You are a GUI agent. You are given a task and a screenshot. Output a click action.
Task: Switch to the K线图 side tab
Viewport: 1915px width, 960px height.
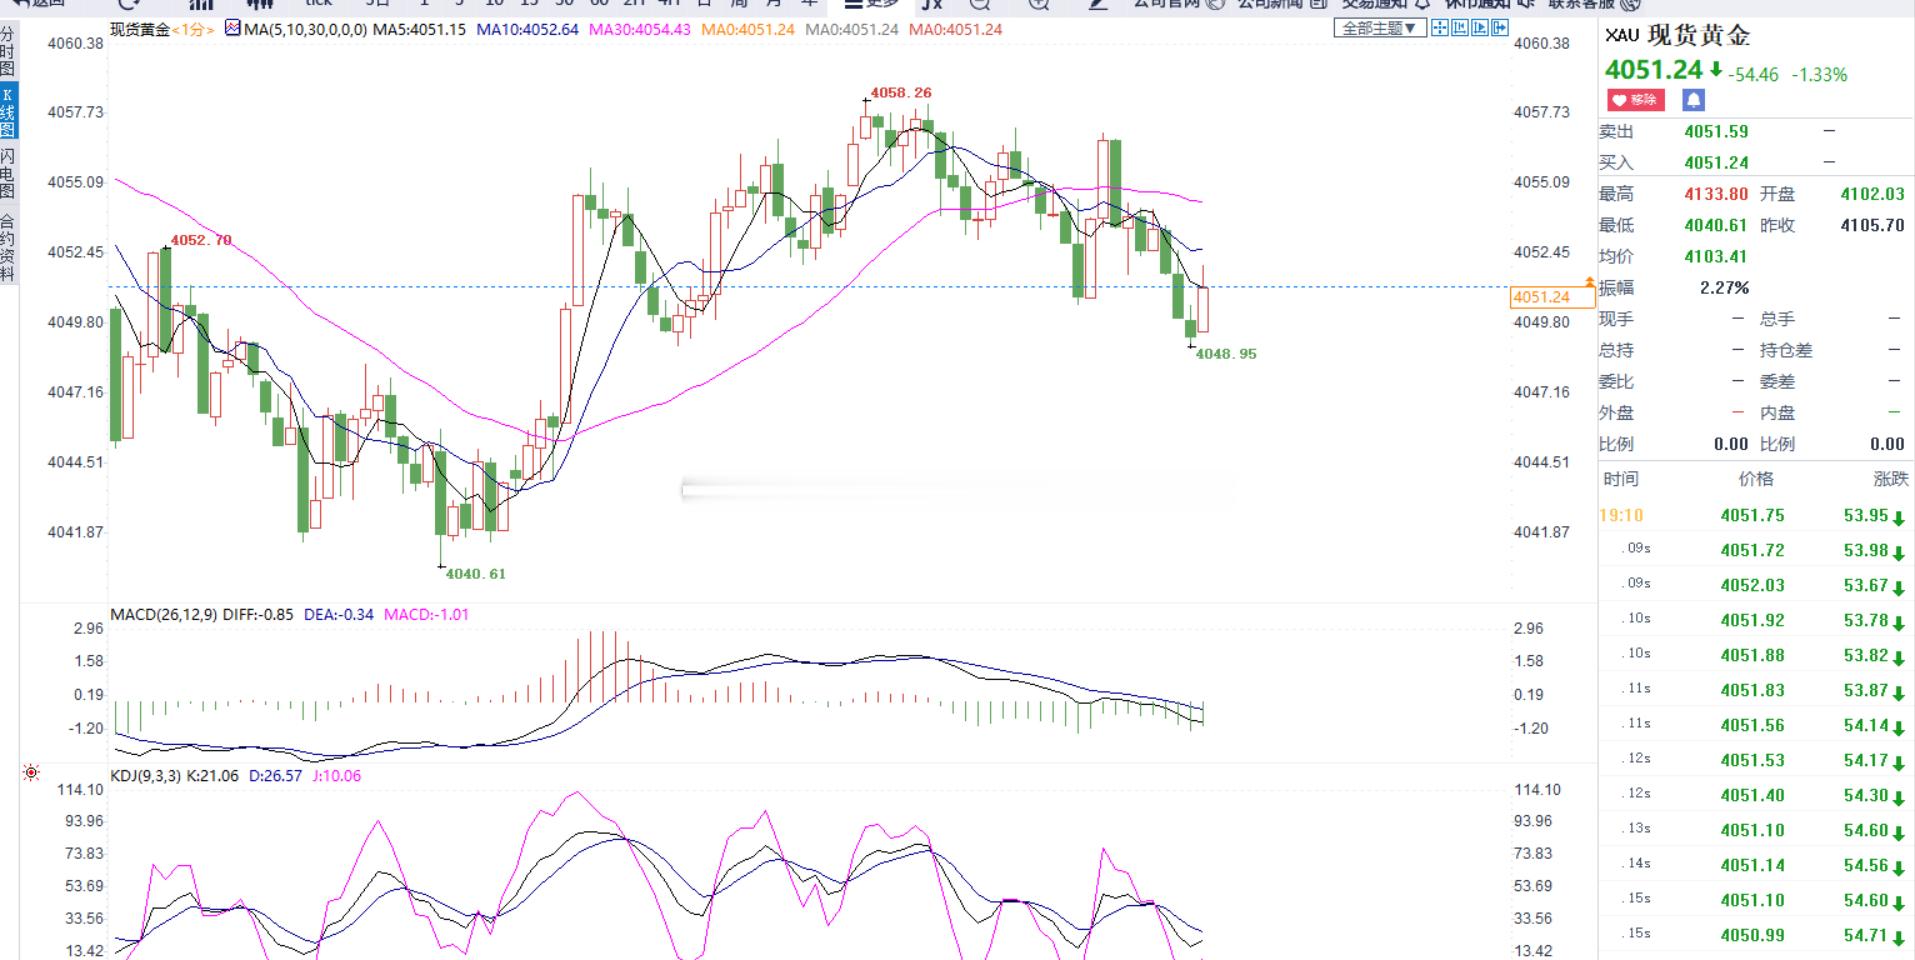[x=8, y=111]
